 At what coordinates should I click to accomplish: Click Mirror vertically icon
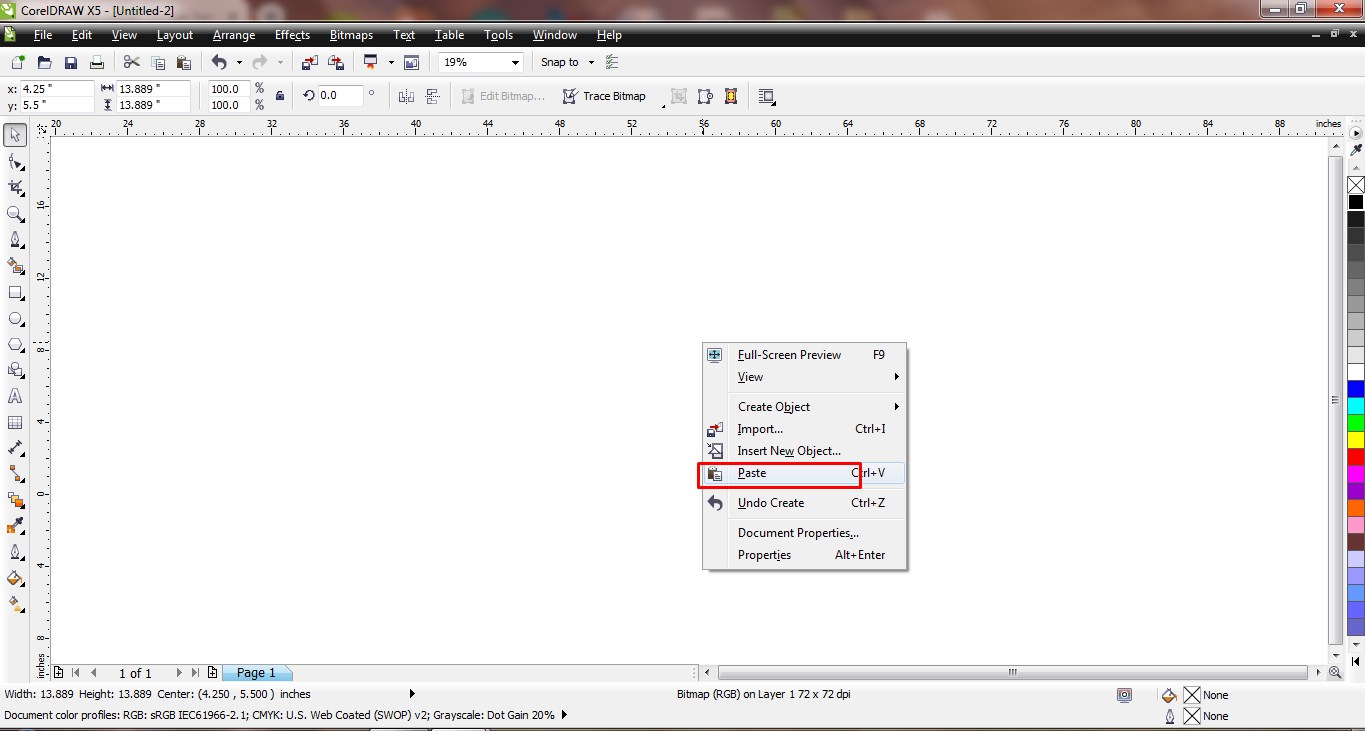433,96
